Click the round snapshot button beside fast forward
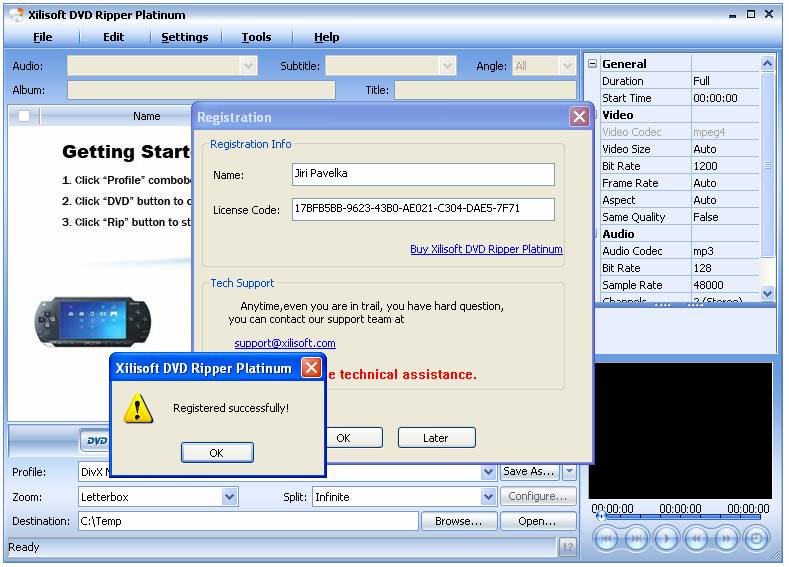The image size is (789, 567). (x=756, y=539)
